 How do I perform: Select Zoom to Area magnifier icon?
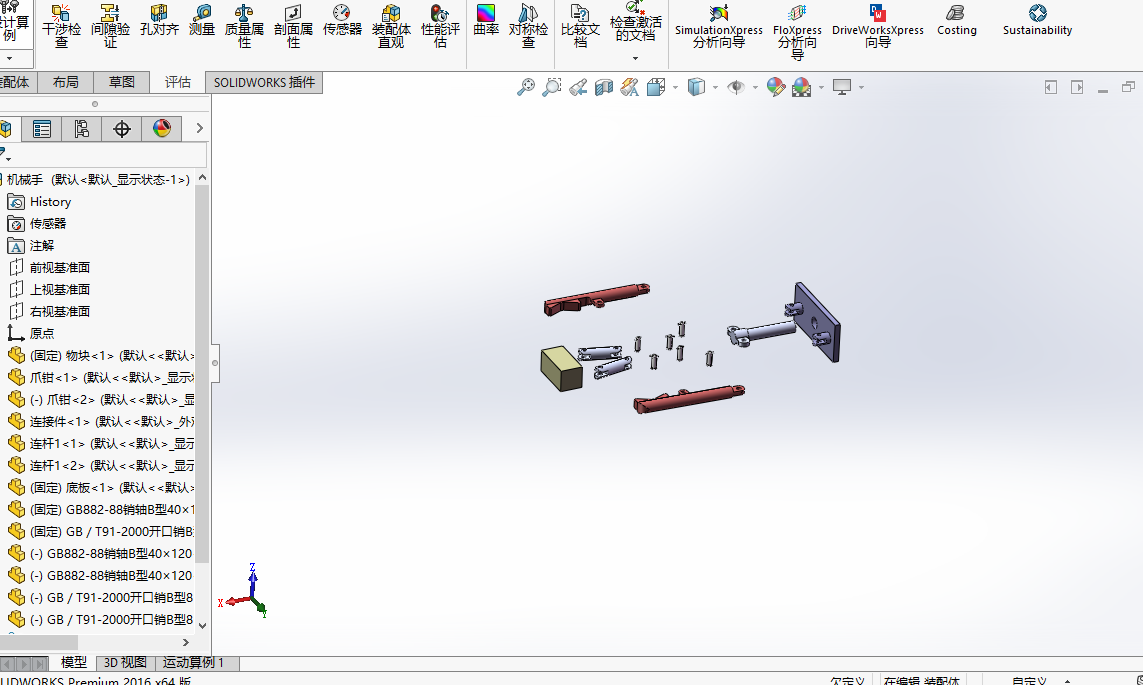coord(552,87)
